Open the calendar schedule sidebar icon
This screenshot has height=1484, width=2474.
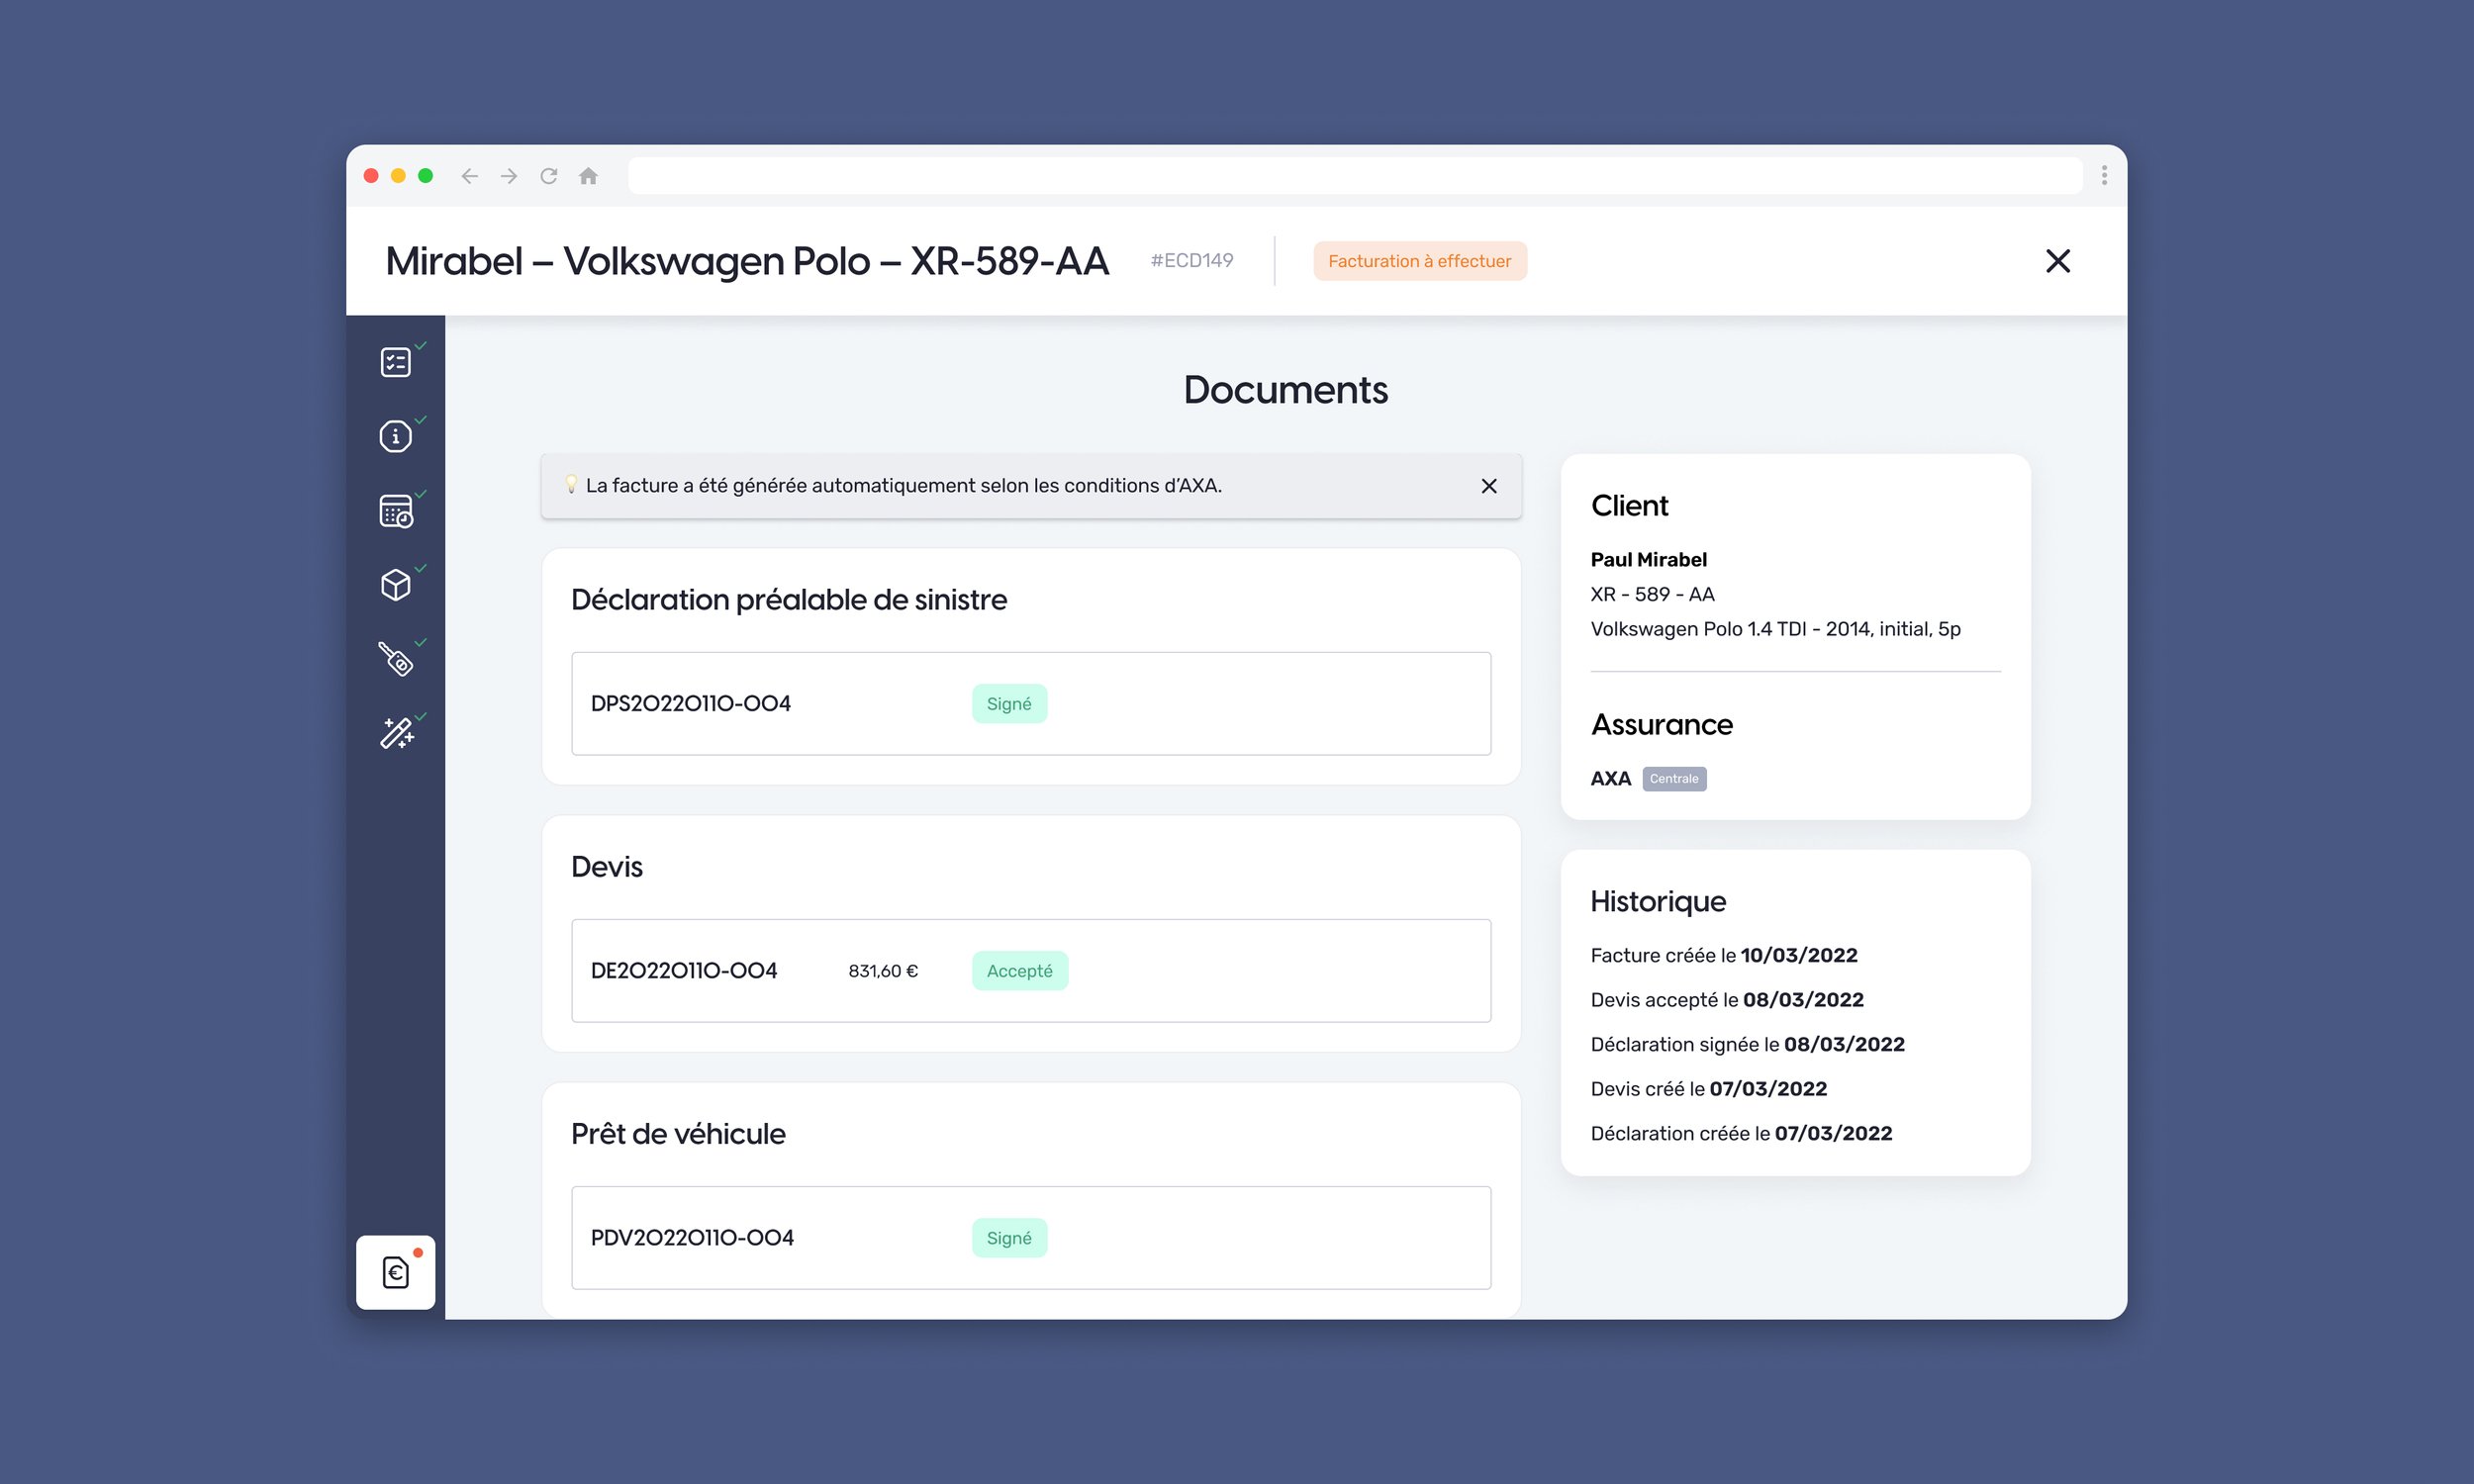coord(396,511)
